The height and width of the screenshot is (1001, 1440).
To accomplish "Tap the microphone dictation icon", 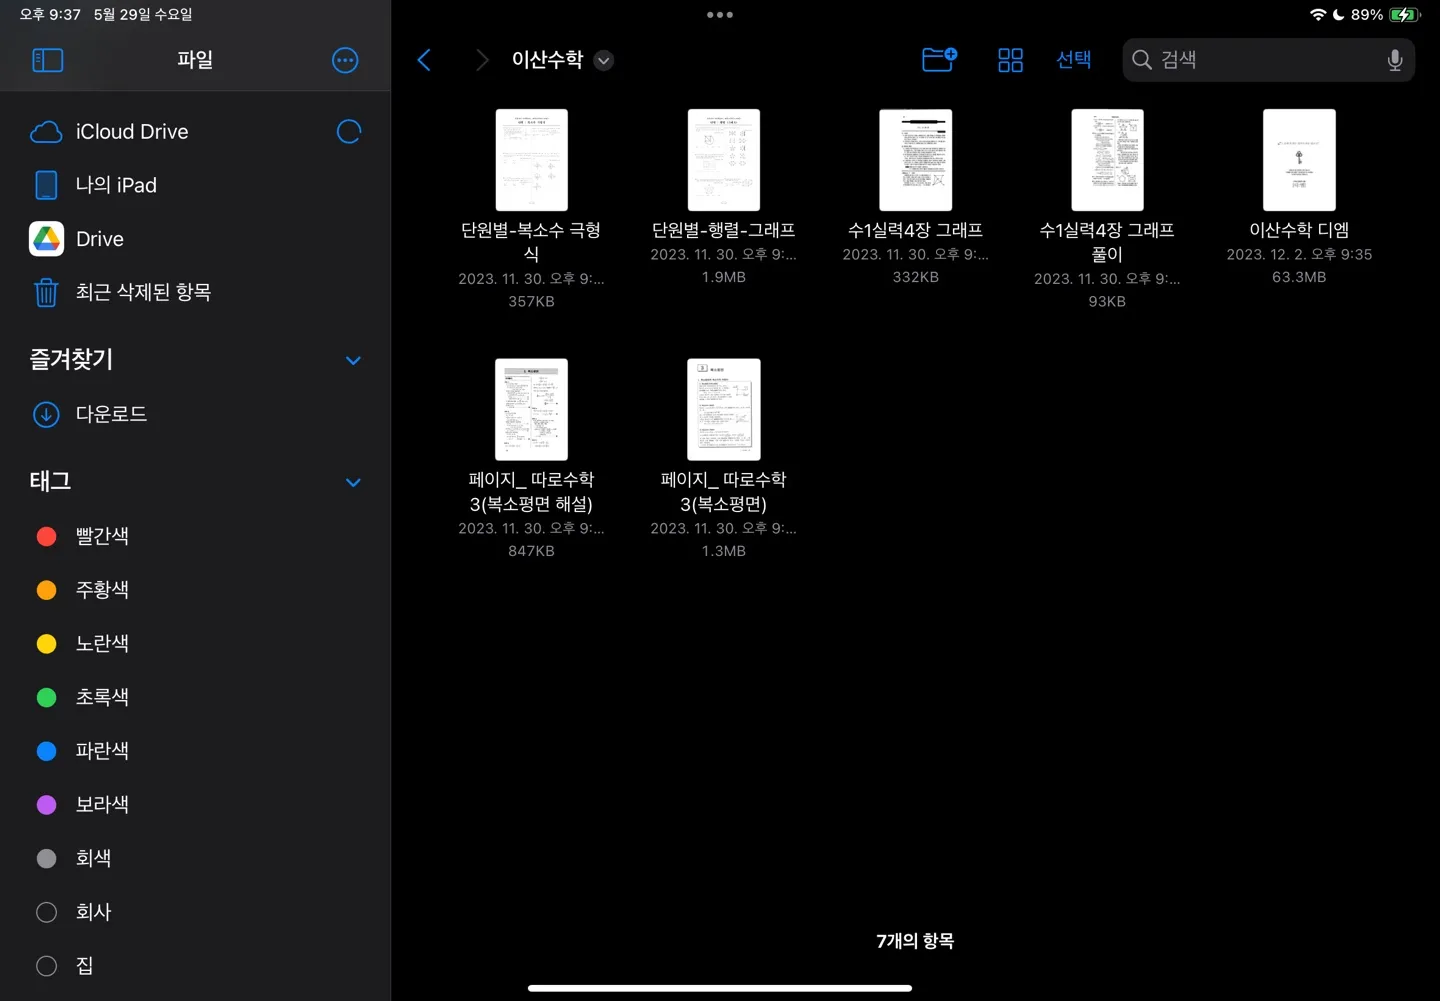I will click(x=1394, y=60).
